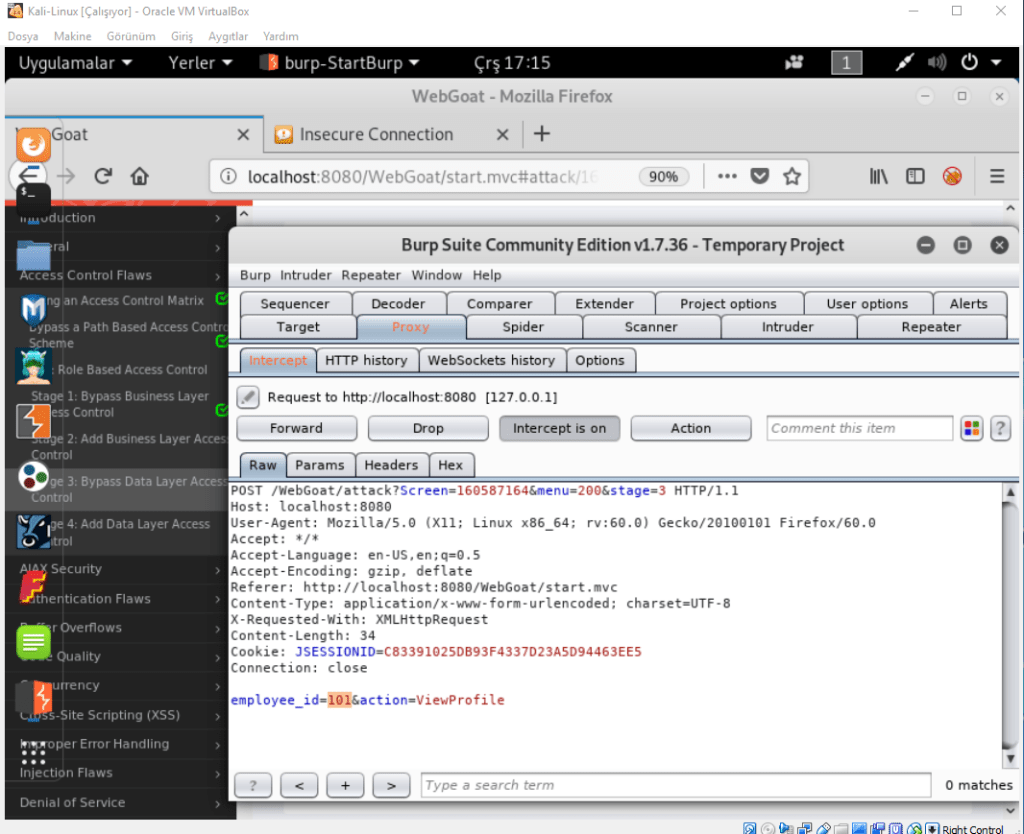The width and height of the screenshot is (1024, 834).
Task: Open the Action menu button
Action: click(x=691, y=428)
